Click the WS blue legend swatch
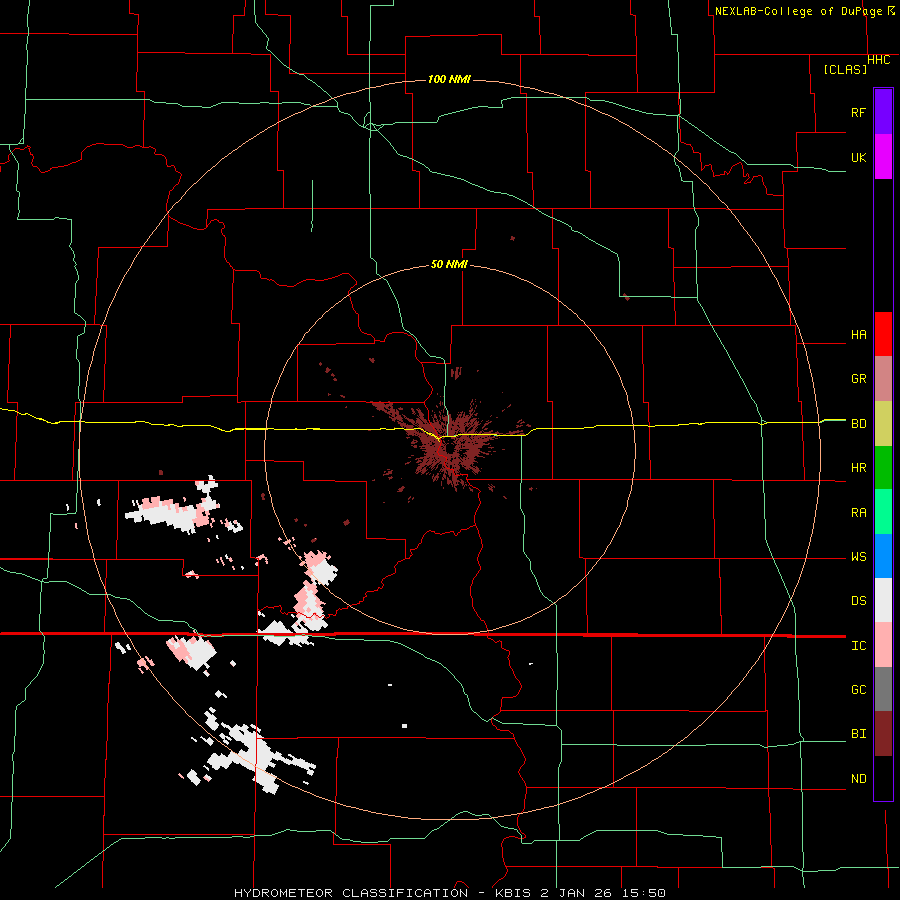The height and width of the screenshot is (900, 900). [883, 556]
